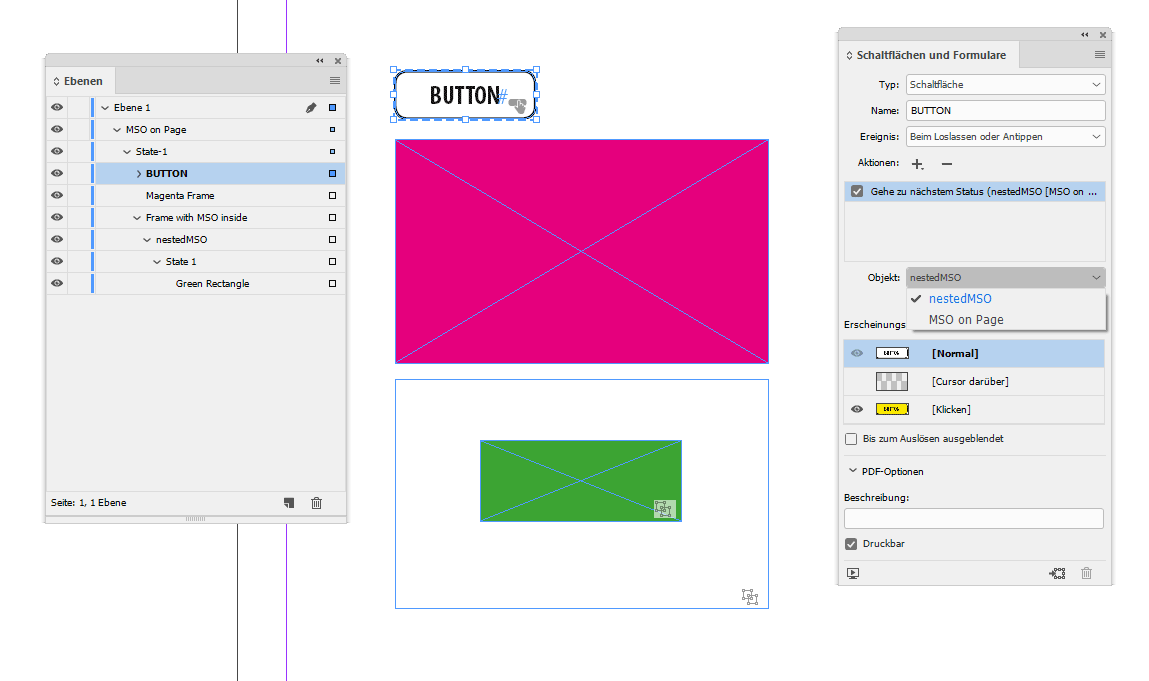Create new layer via Ebenen panel icon
The width and height of the screenshot is (1149, 681).
pos(288,504)
